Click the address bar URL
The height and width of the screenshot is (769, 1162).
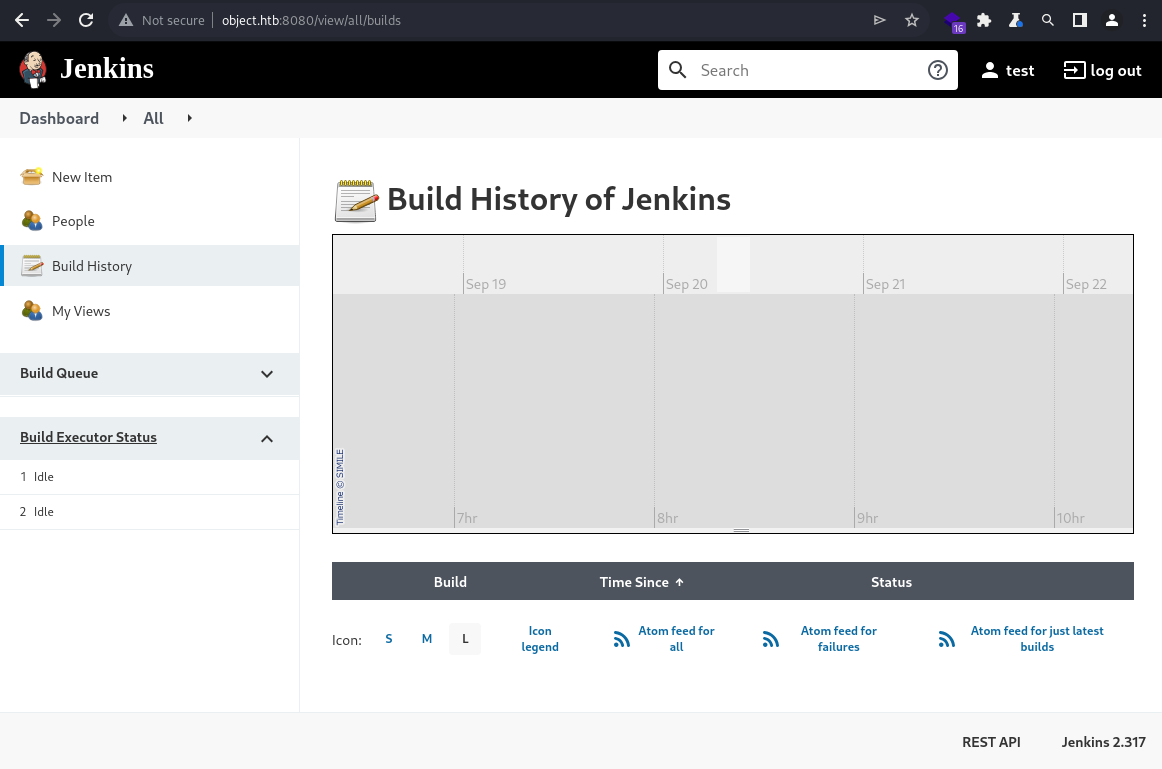(311, 21)
